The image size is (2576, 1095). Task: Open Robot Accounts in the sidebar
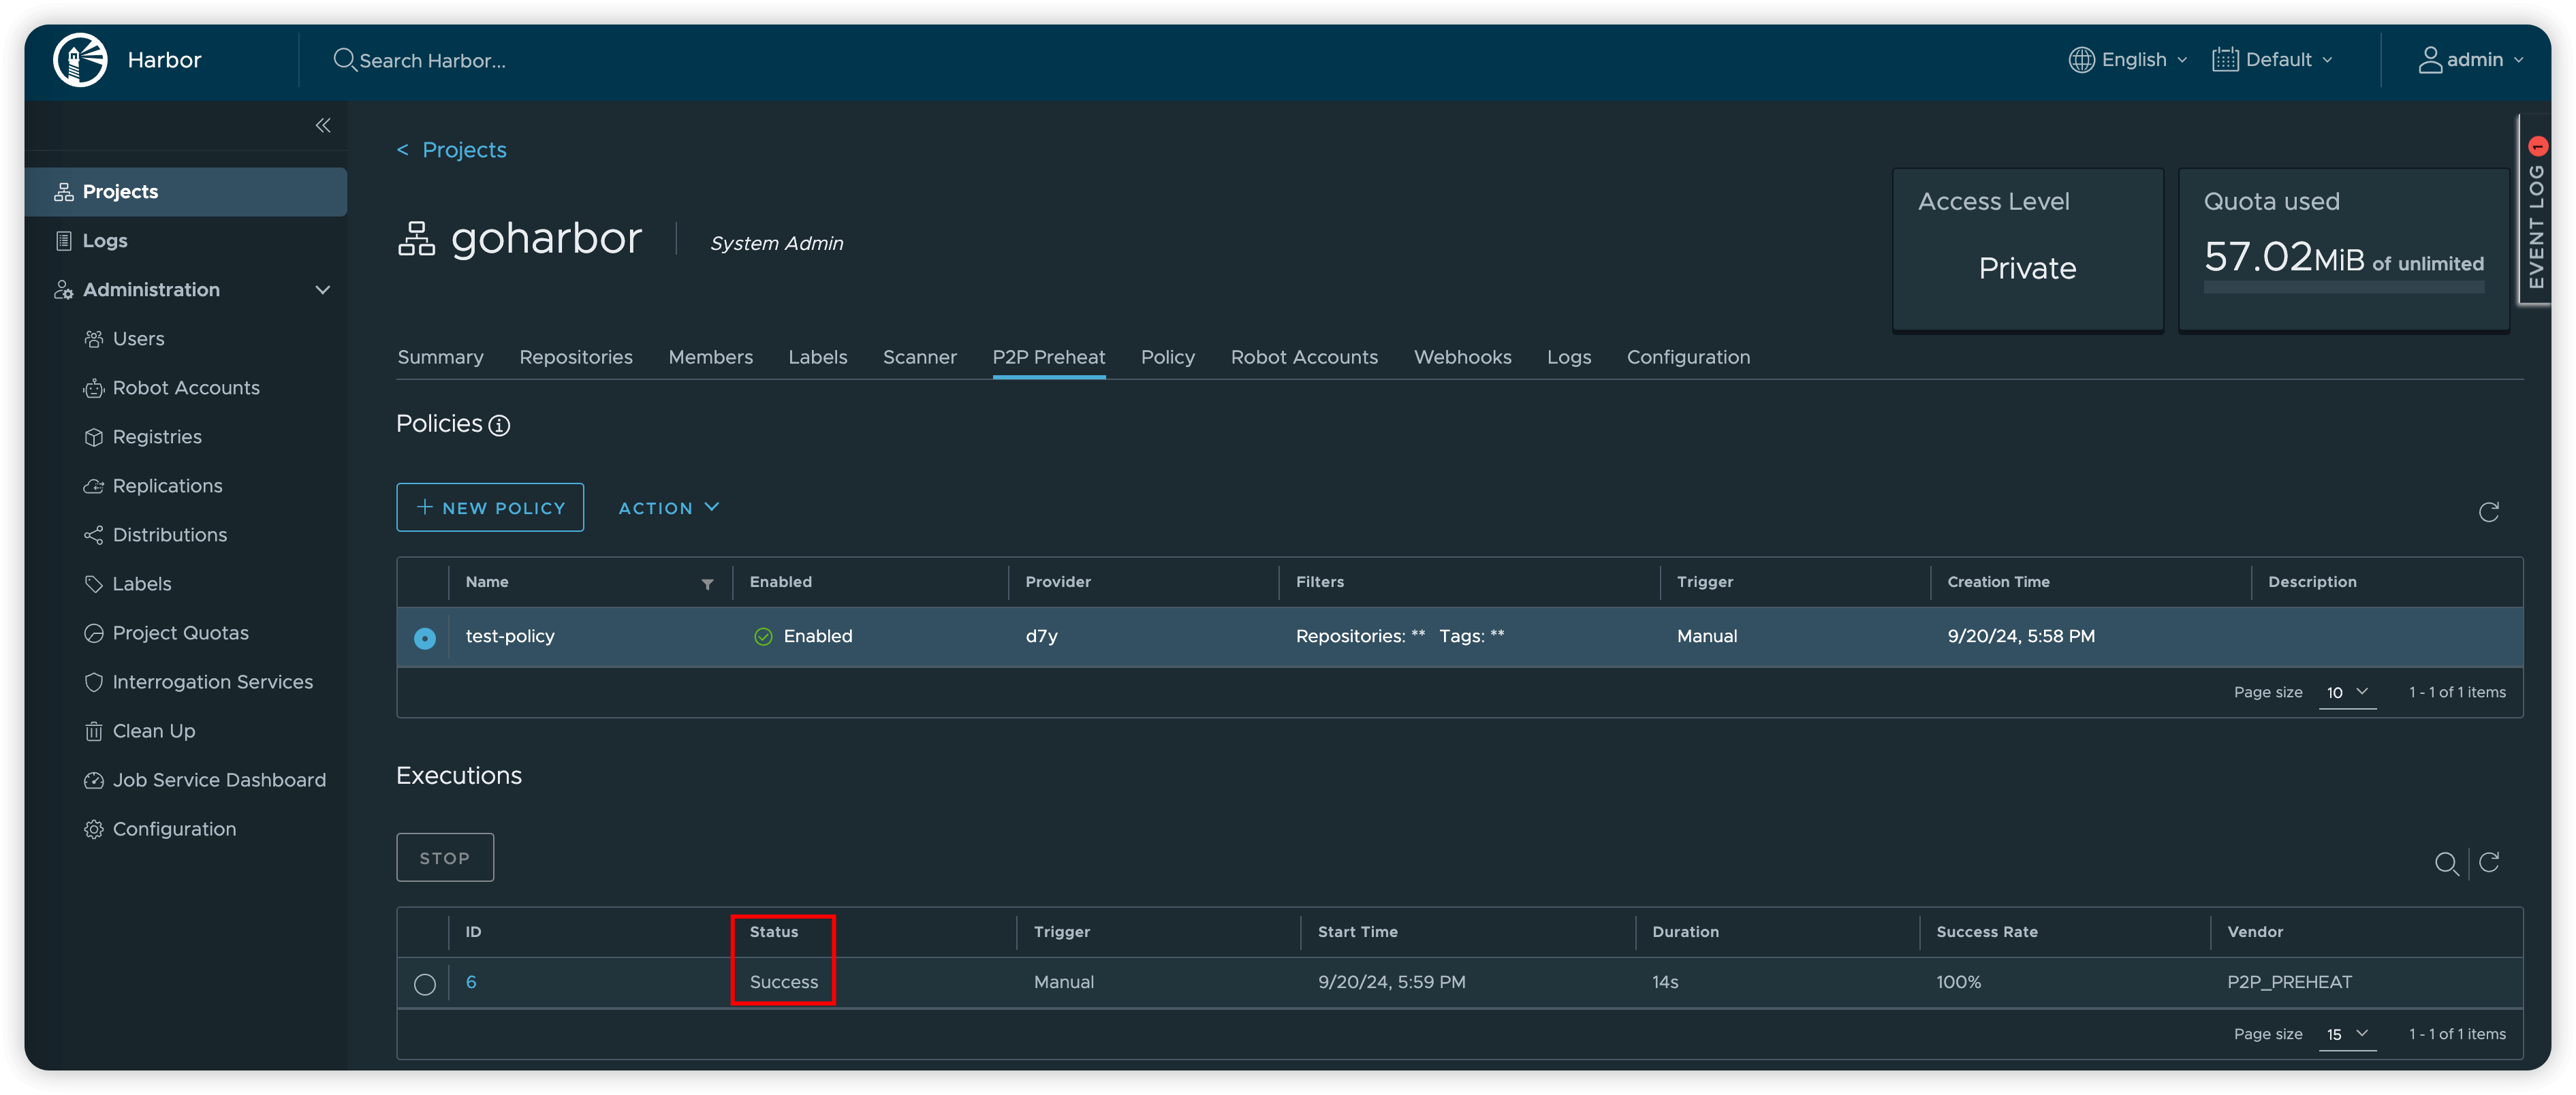[186, 387]
